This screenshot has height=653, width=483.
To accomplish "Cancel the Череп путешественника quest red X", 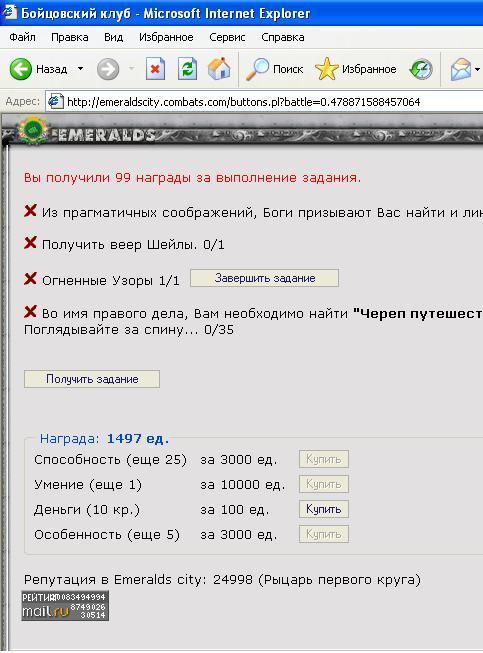I will (x=30, y=311).
